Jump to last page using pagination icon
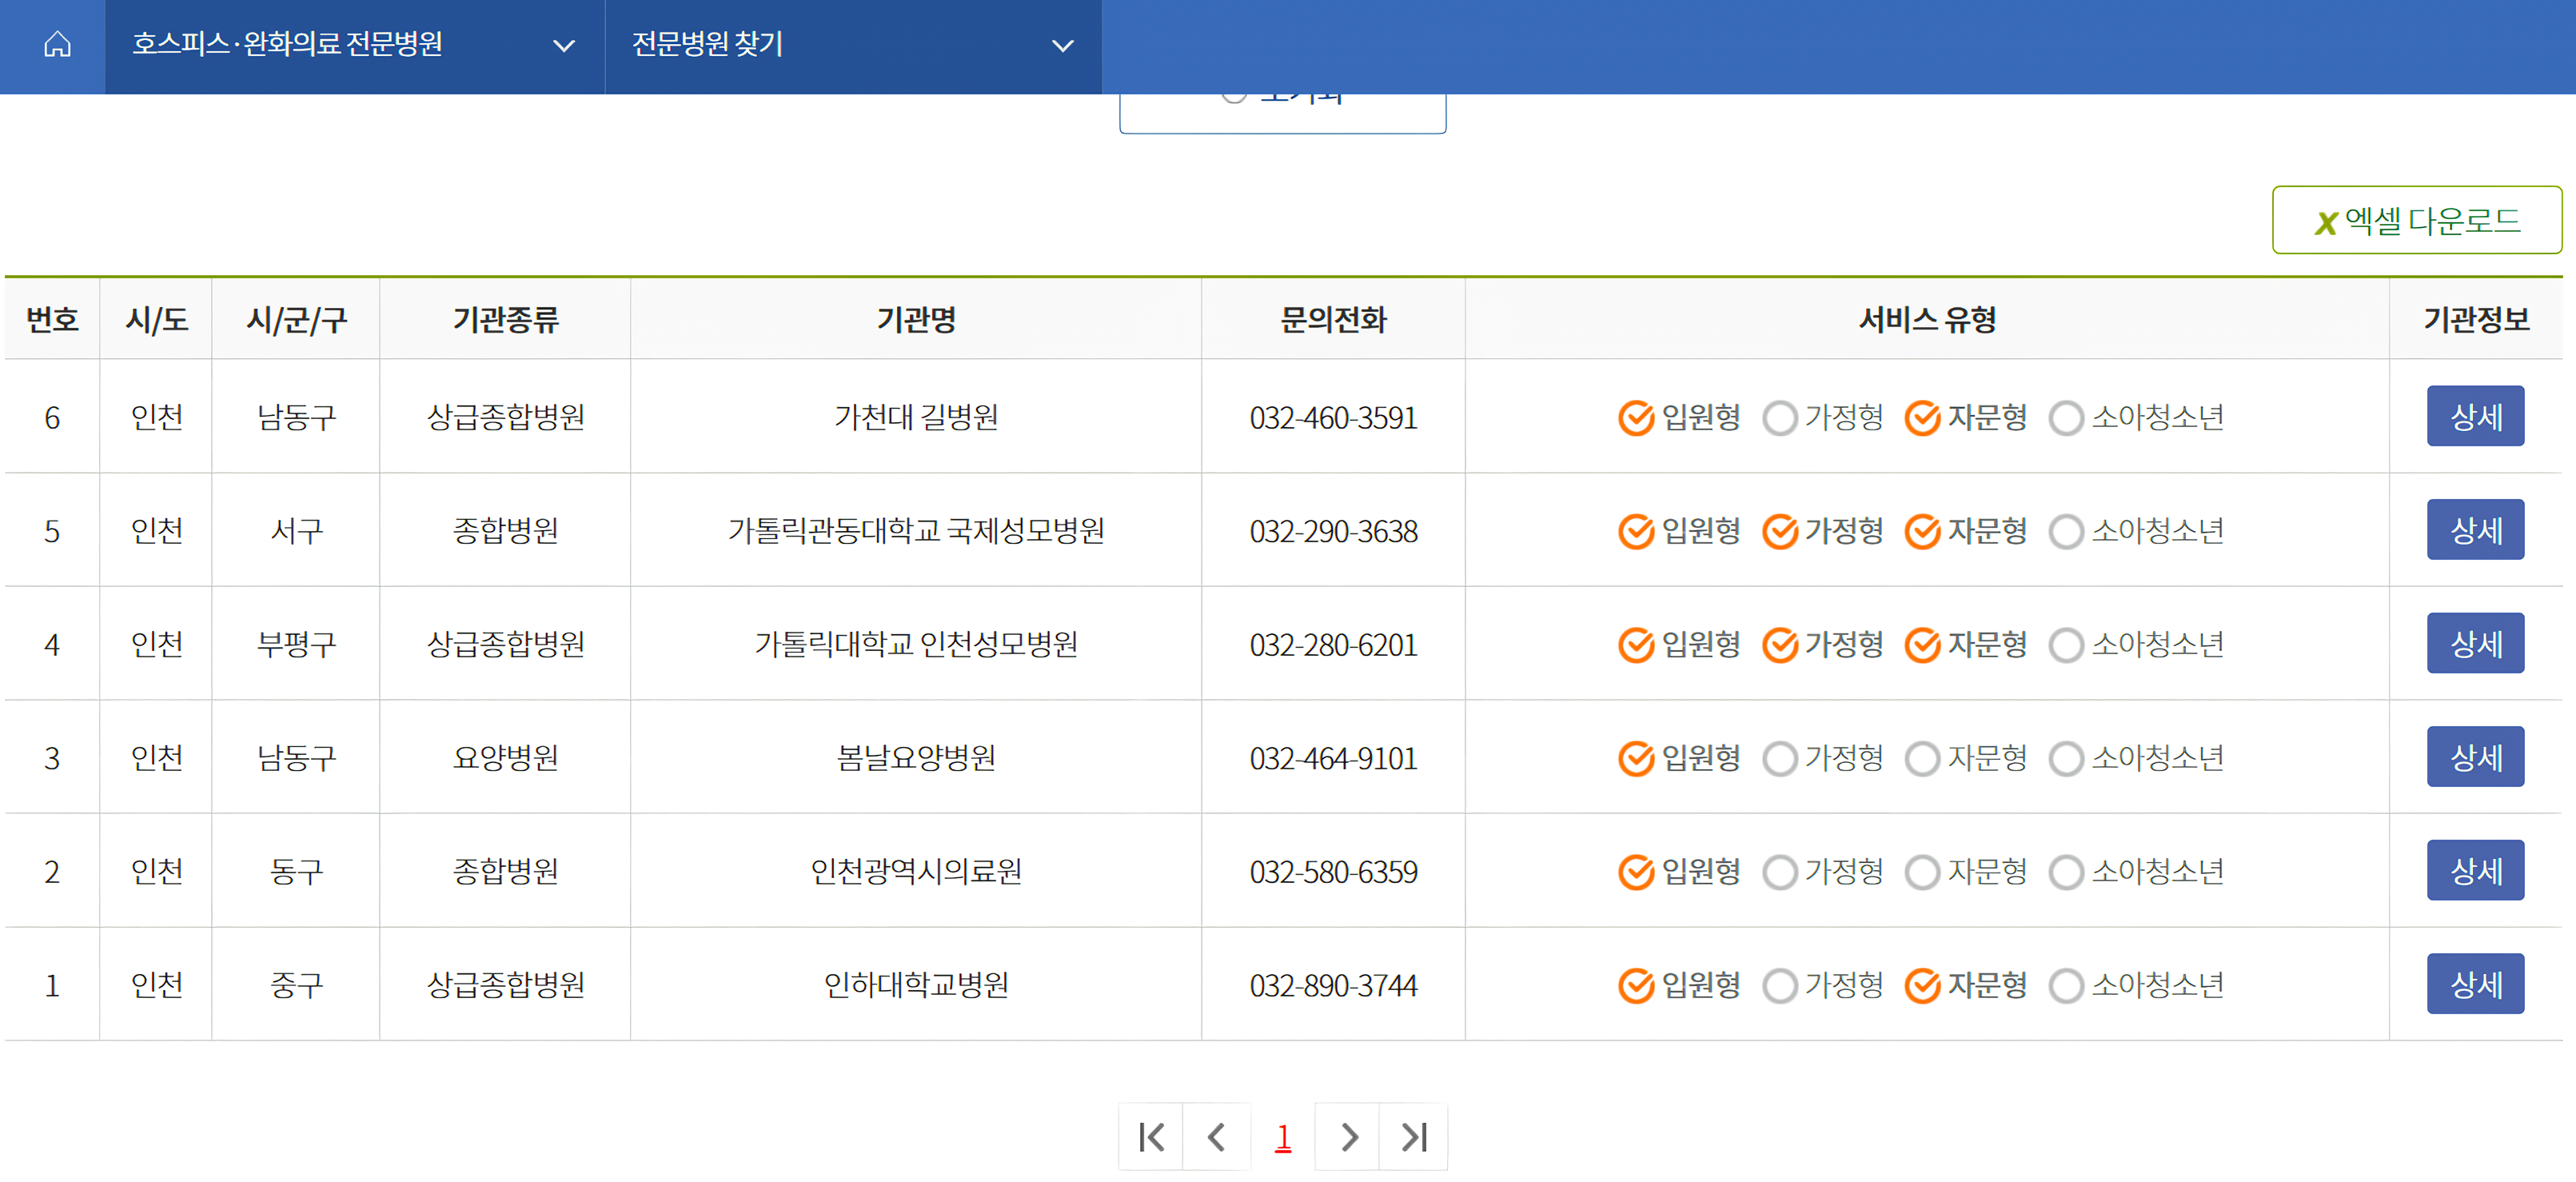 click(1413, 1137)
